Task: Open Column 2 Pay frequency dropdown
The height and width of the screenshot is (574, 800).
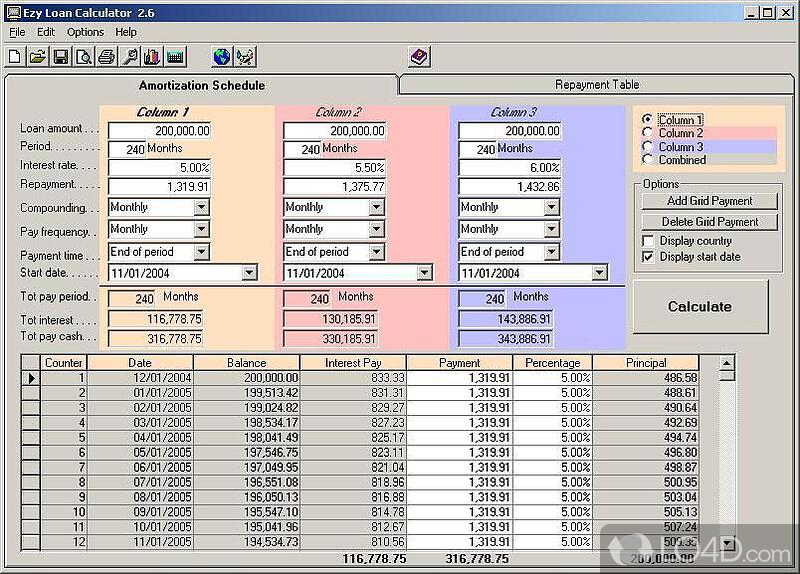Action: (x=376, y=229)
